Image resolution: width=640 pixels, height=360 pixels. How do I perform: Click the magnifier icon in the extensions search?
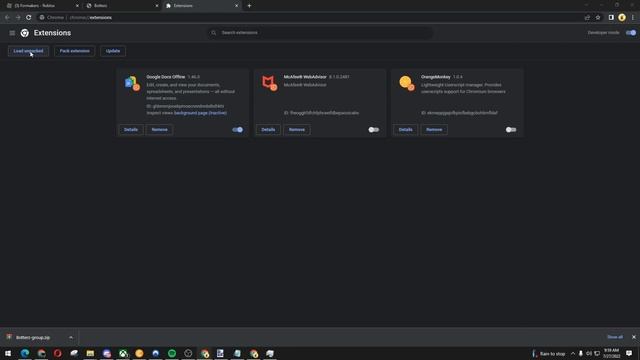213,33
